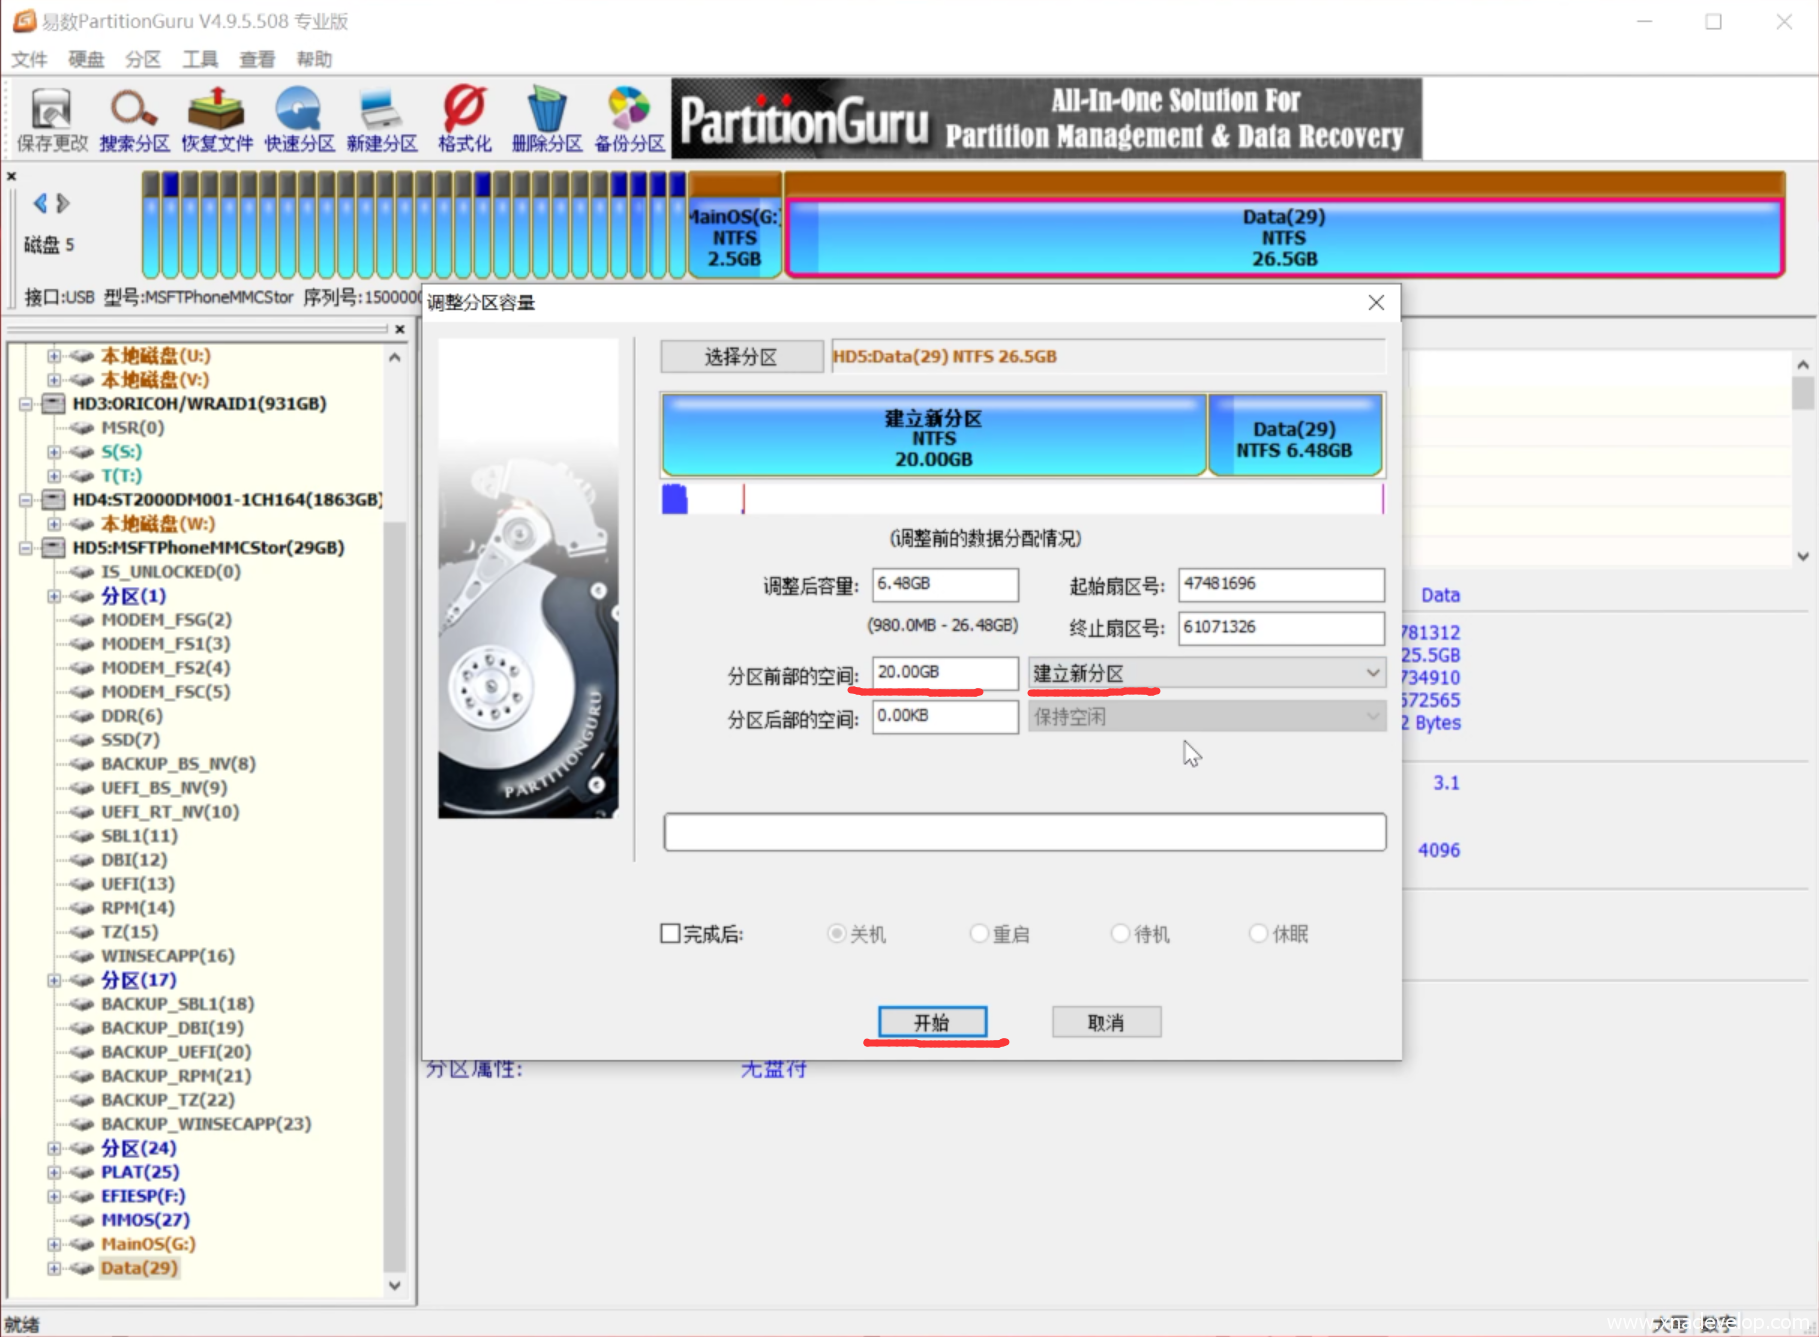Collapse the HD5:MSFTPhoneMMCStor tree node
1819x1337 pixels.
pyautogui.click(x=26, y=548)
